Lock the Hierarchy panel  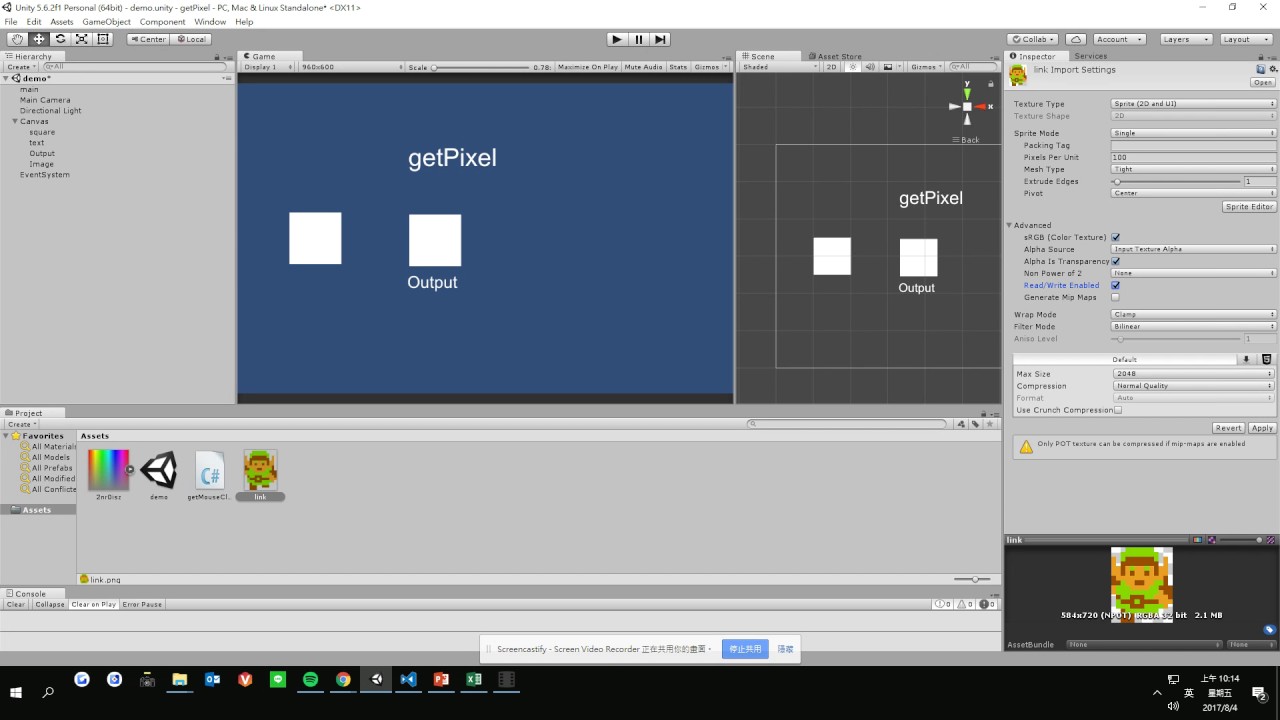pyautogui.click(x=218, y=57)
